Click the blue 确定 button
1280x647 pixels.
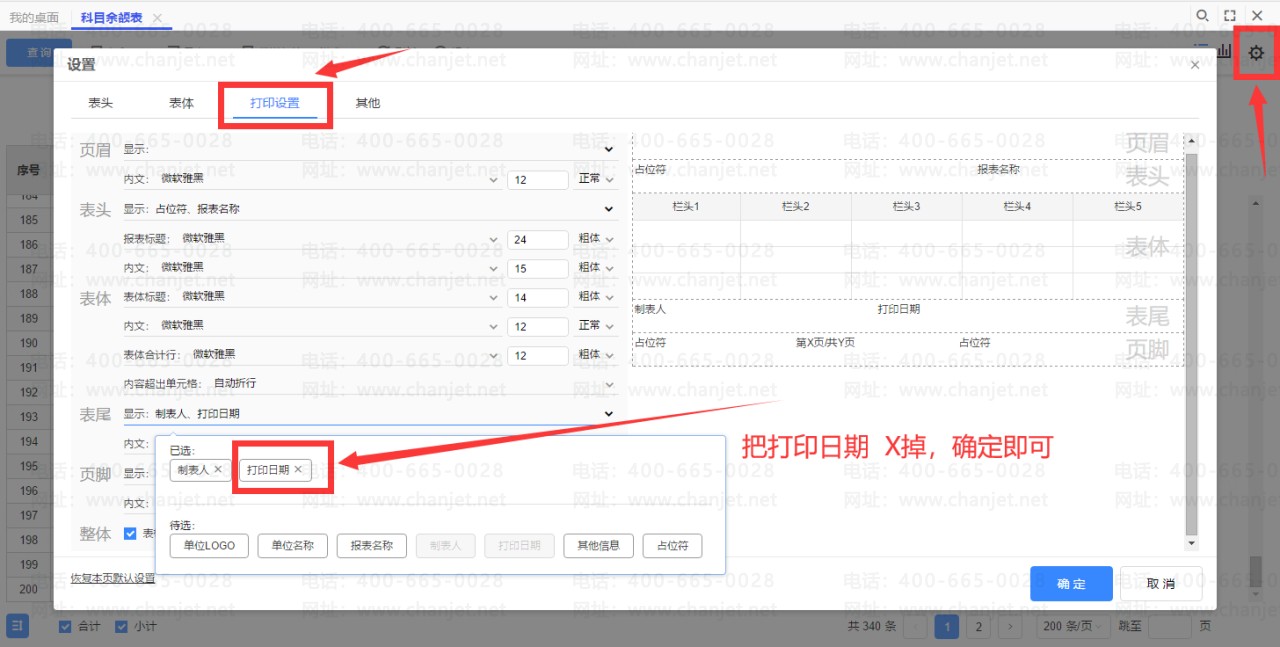tap(1071, 584)
